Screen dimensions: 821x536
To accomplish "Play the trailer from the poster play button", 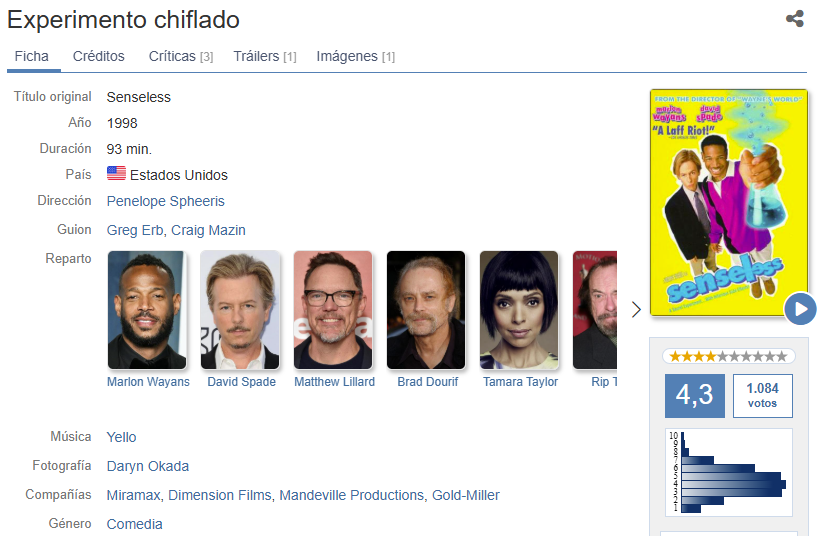I will tap(800, 309).
